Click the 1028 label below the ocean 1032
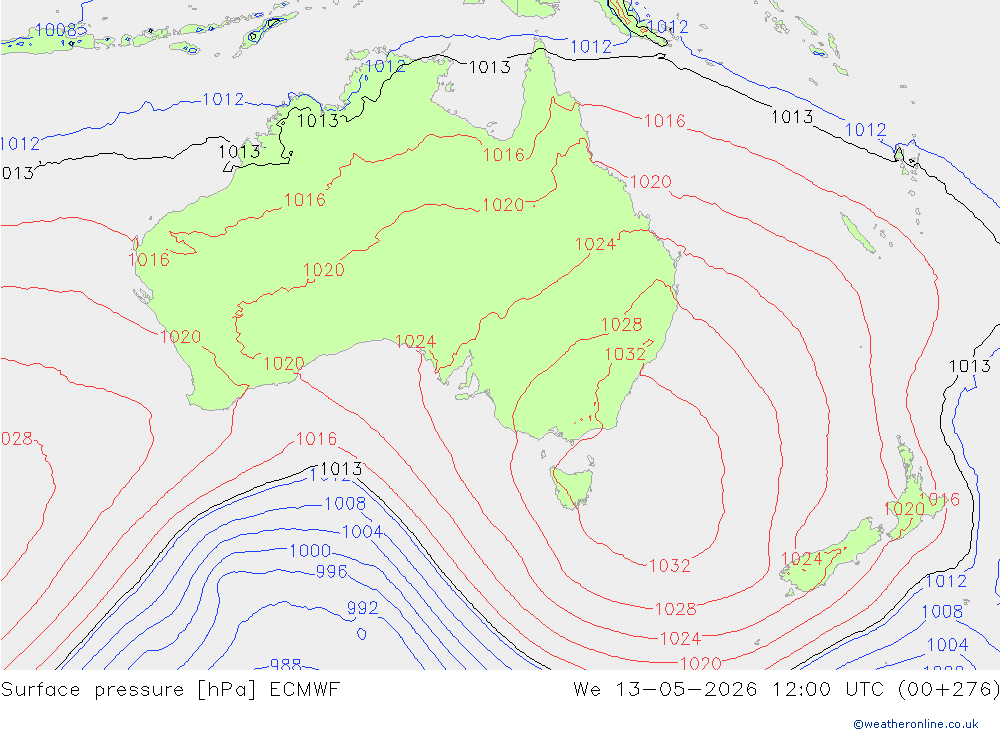This screenshot has height=733, width=1000. coord(676,609)
